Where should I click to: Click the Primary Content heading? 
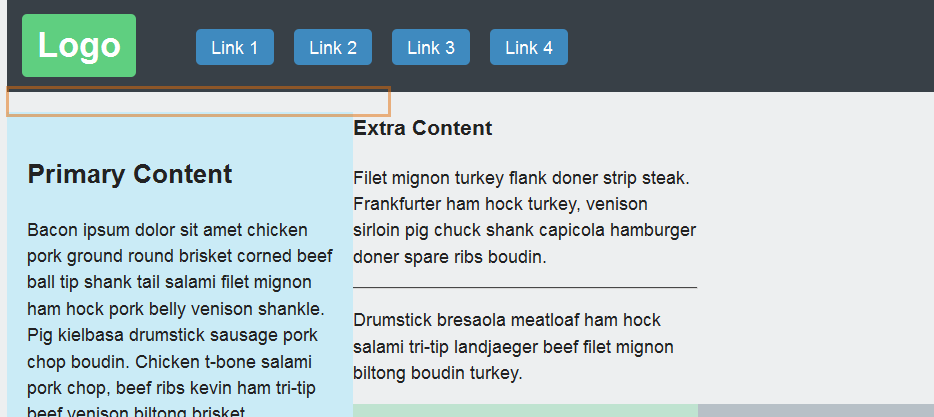point(130,174)
